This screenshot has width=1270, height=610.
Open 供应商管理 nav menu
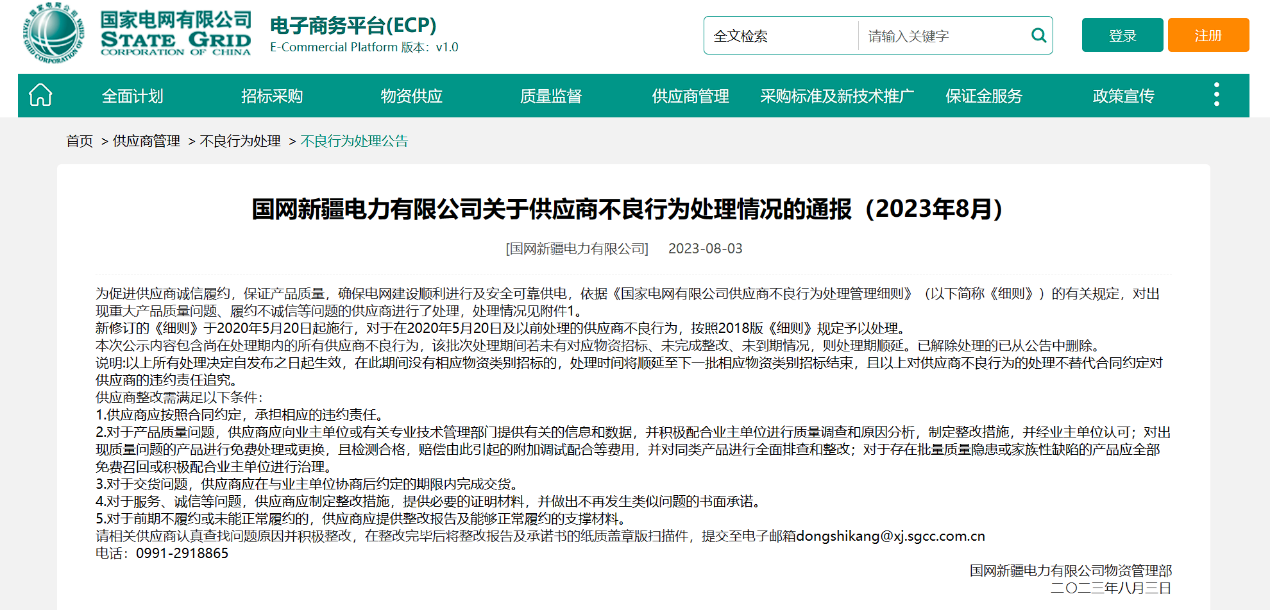tap(691, 96)
